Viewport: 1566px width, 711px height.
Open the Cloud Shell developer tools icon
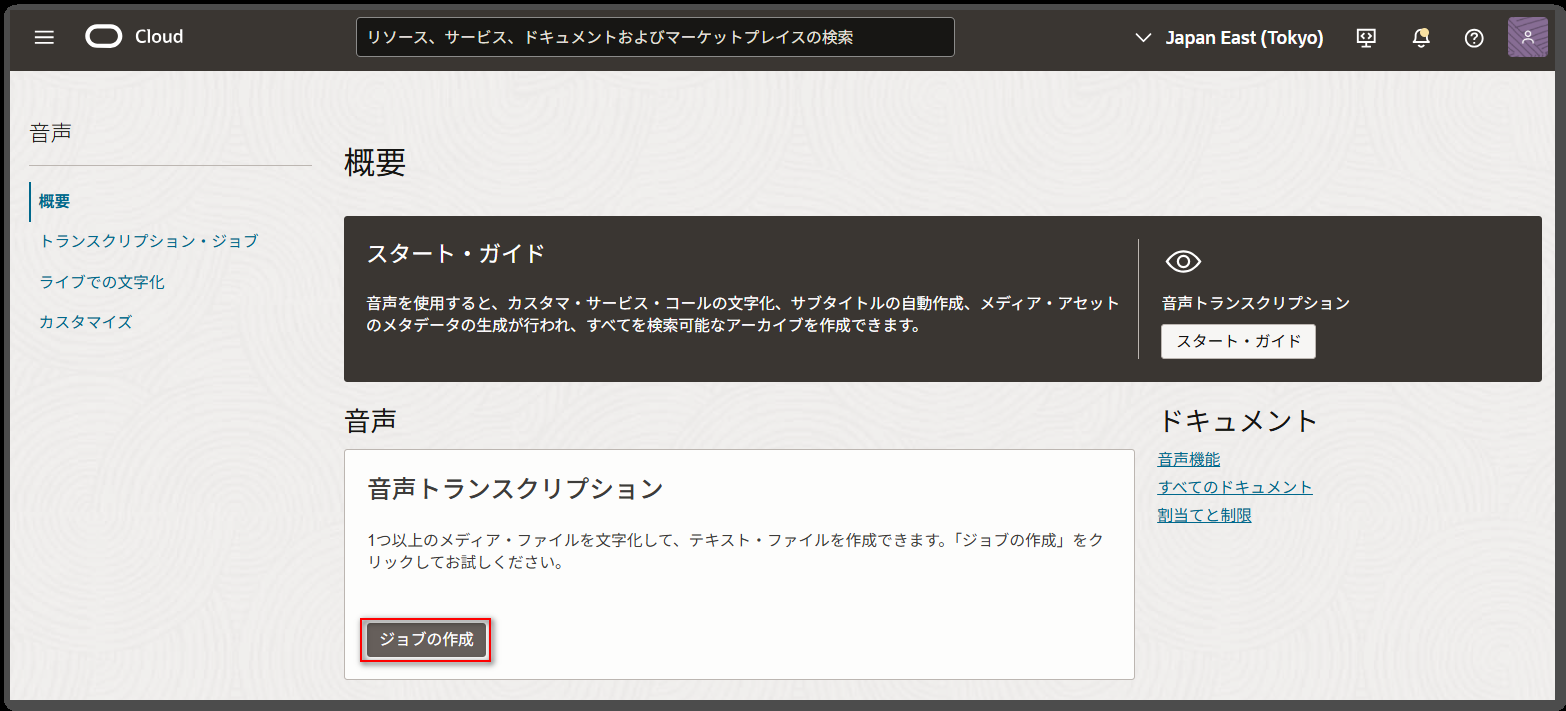(1365, 38)
